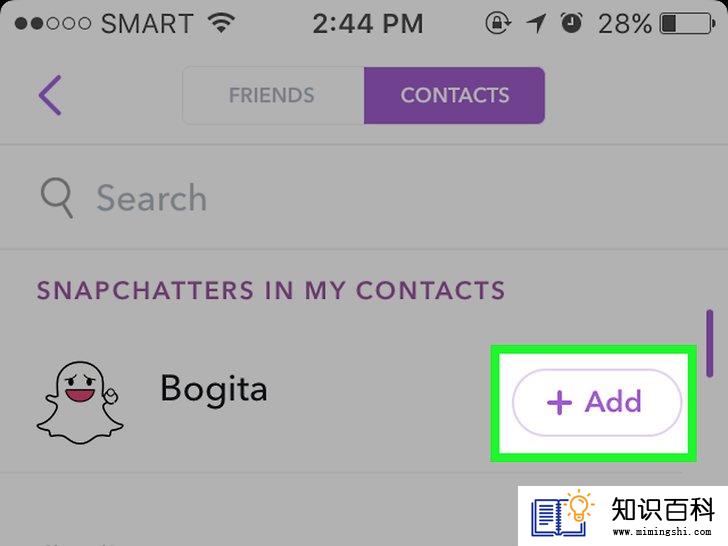Image resolution: width=728 pixels, height=546 pixels.
Task: Click the purple scrollbar indicator
Action: (x=709, y=344)
